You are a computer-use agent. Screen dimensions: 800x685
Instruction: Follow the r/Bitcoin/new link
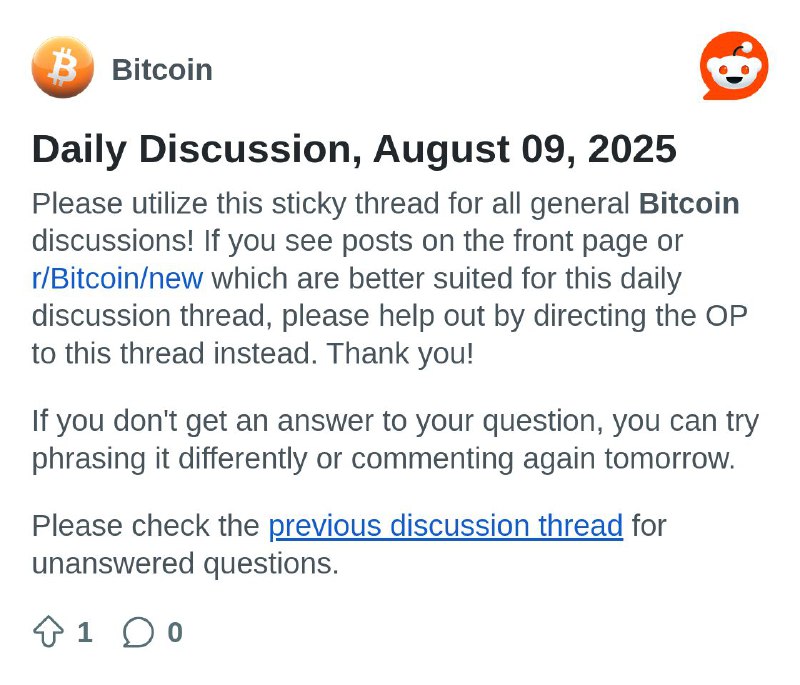pyautogui.click(x=117, y=278)
